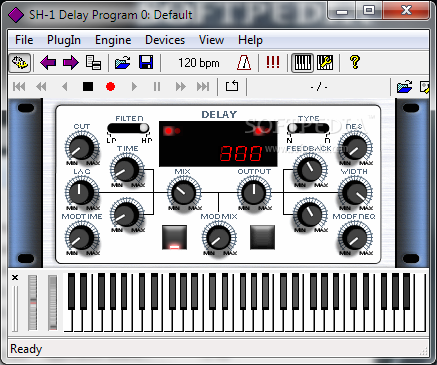The height and width of the screenshot is (365, 437).
Task: Click the rewind transport button
Action: pos(41,87)
